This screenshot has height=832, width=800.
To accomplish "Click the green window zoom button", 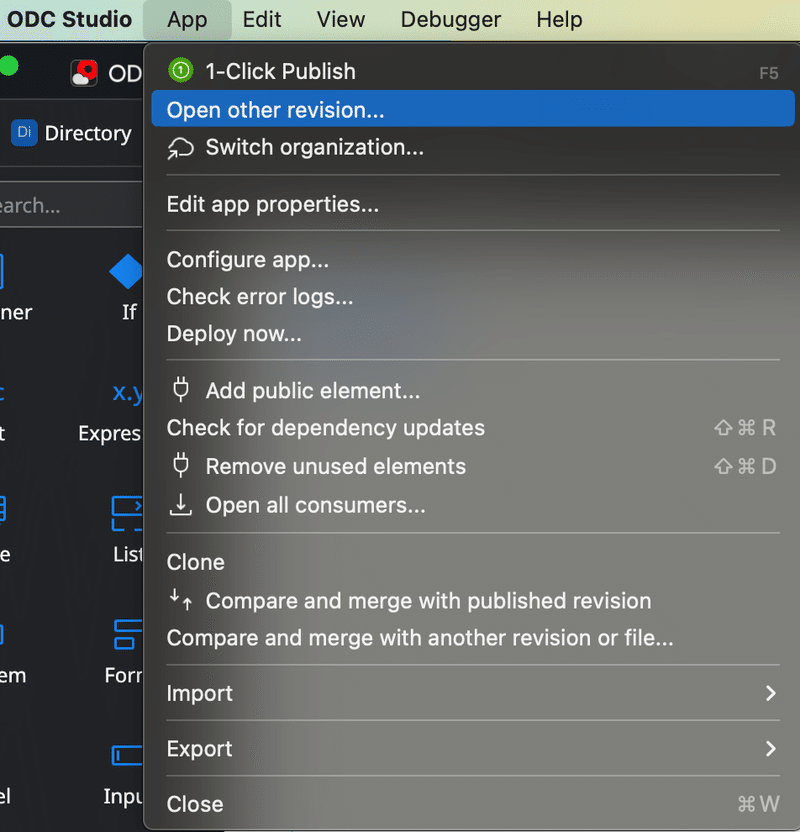I will click(x=9, y=66).
